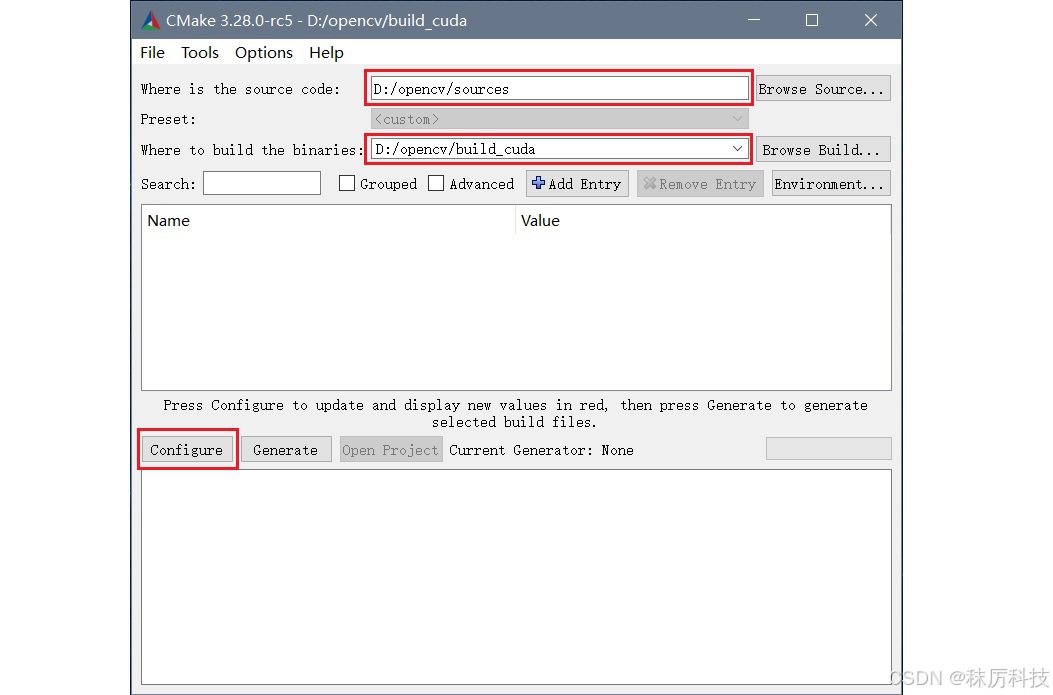Image resolution: width=1053 pixels, height=695 pixels.
Task: Click the Name column header
Action: [x=328, y=220]
